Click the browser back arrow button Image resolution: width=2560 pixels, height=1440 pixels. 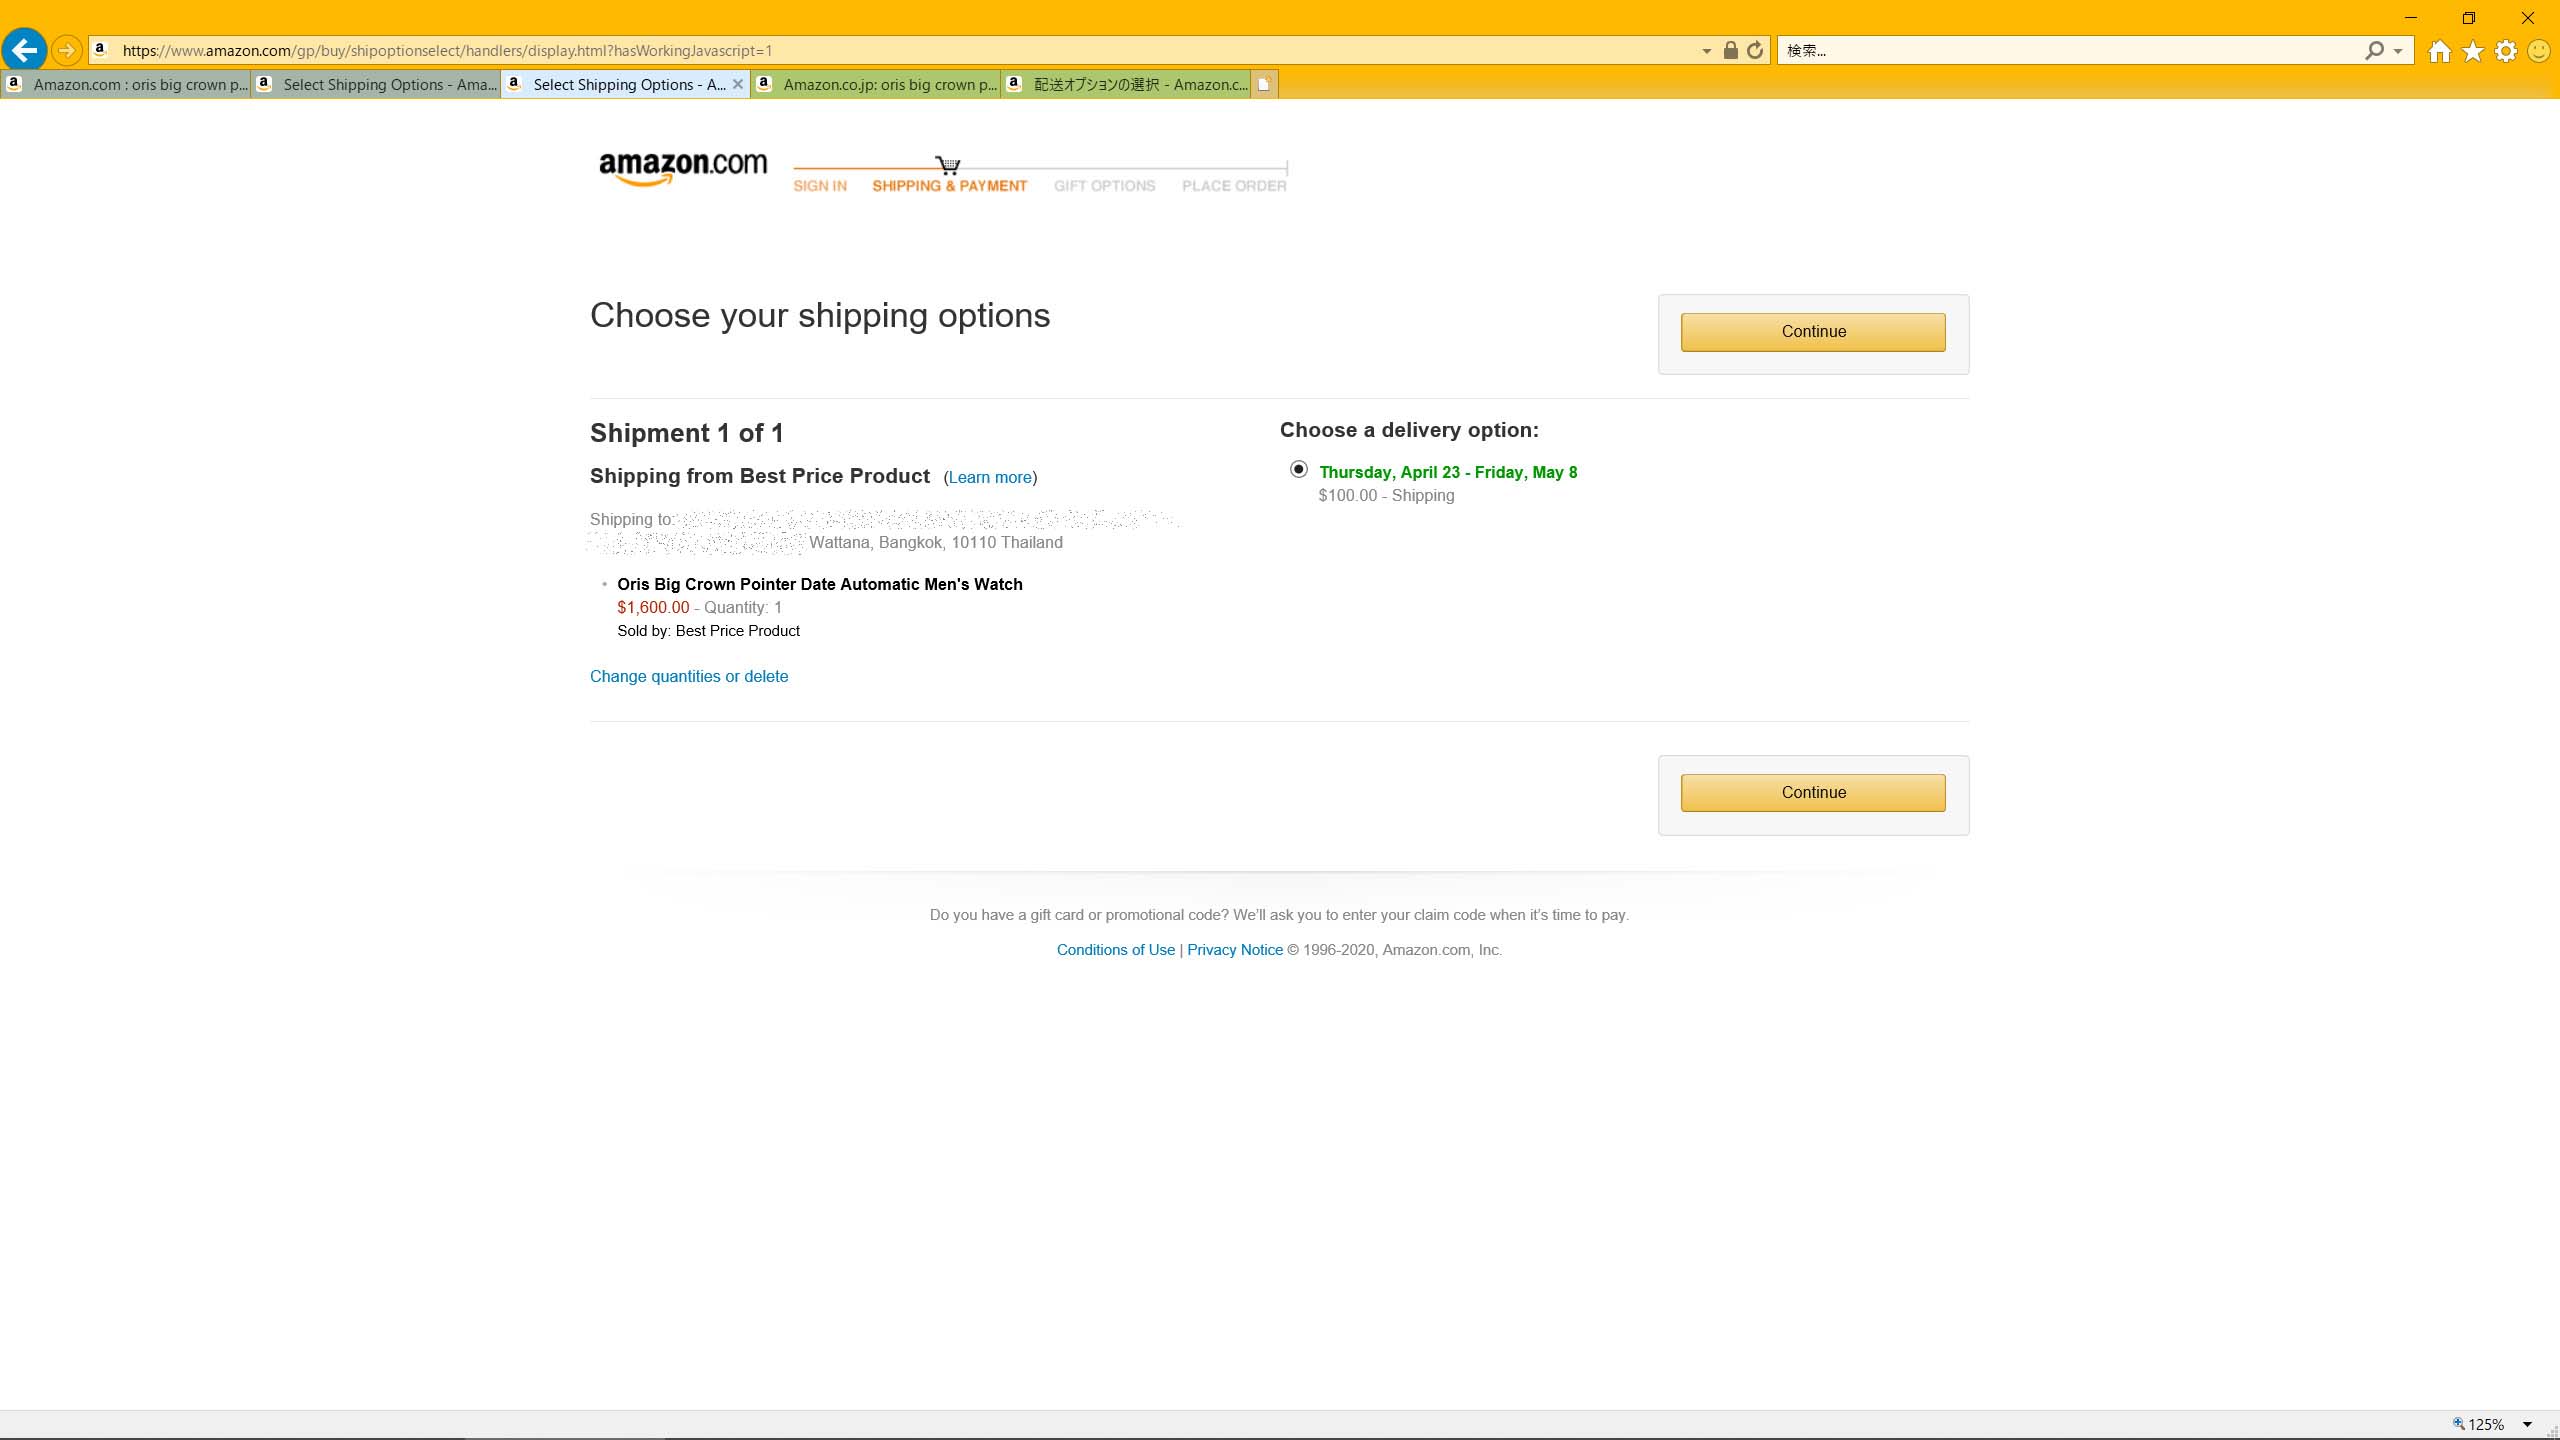pos(25,50)
